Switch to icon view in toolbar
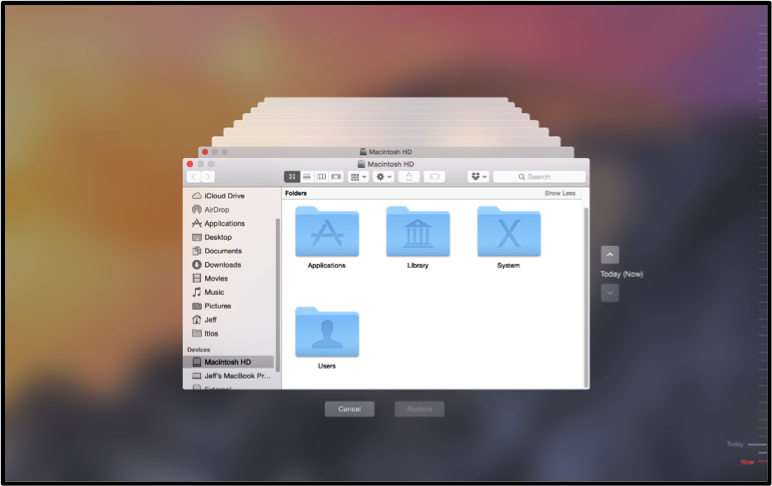The width and height of the screenshot is (772, 486). click(x=291, y=177)
